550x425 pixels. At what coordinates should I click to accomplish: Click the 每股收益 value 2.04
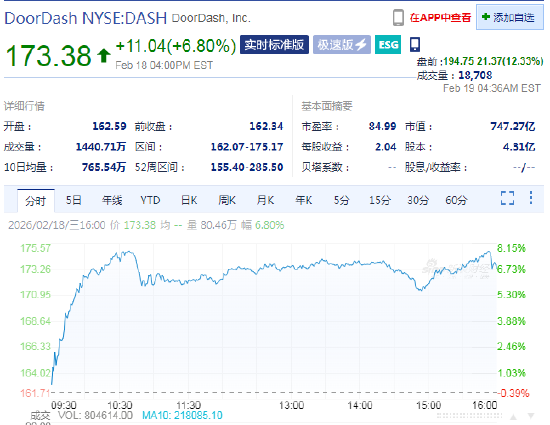[x=385, y=147]
